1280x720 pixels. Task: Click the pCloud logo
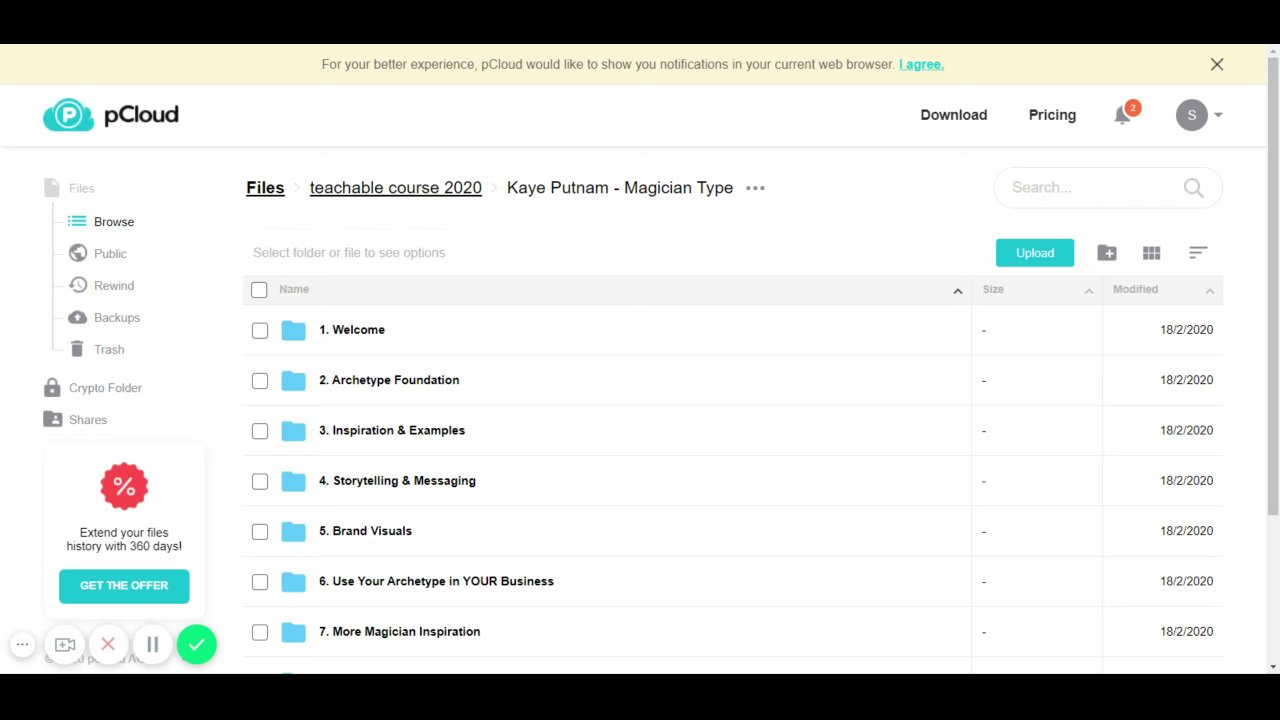pyautogui.click(x=111, y=115)
